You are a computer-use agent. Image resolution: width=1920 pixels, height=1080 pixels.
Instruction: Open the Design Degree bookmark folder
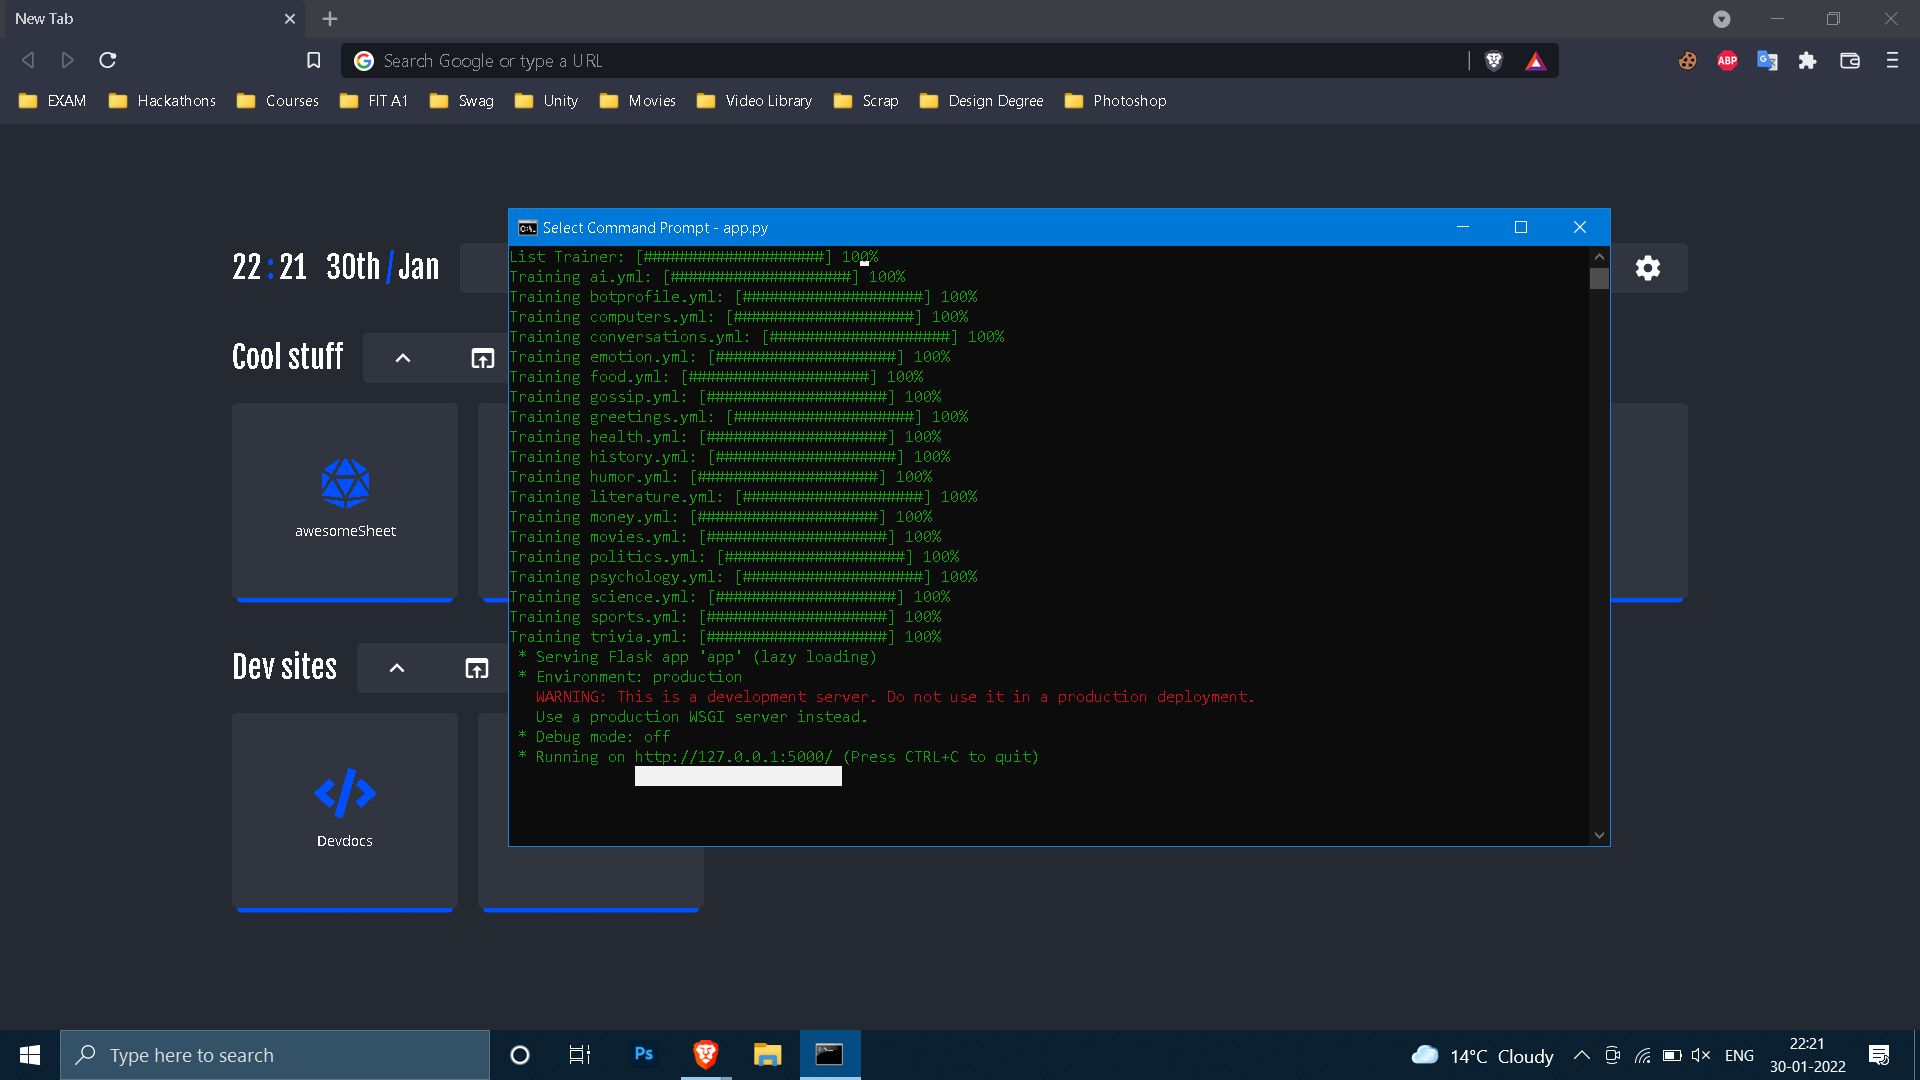click(981, 101)
